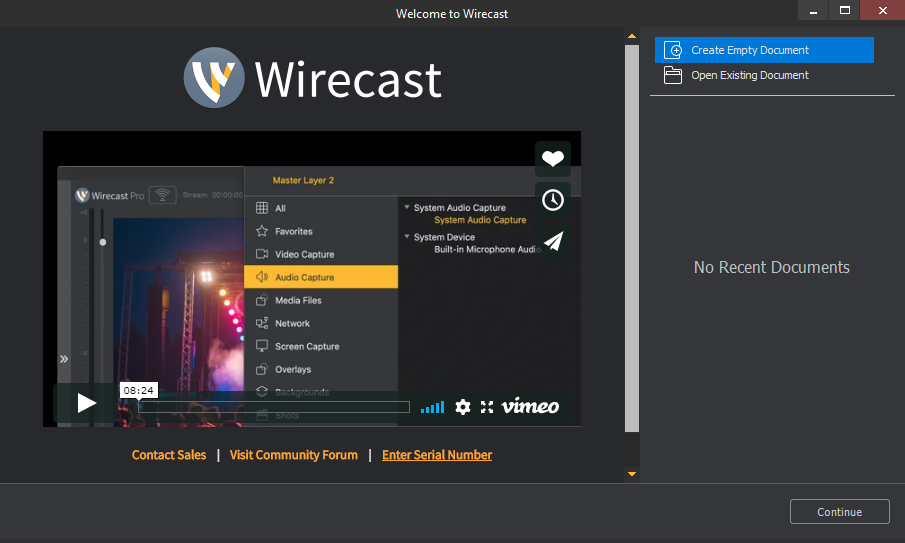Click the double chevron expand arrows

(x=64, y=359)
